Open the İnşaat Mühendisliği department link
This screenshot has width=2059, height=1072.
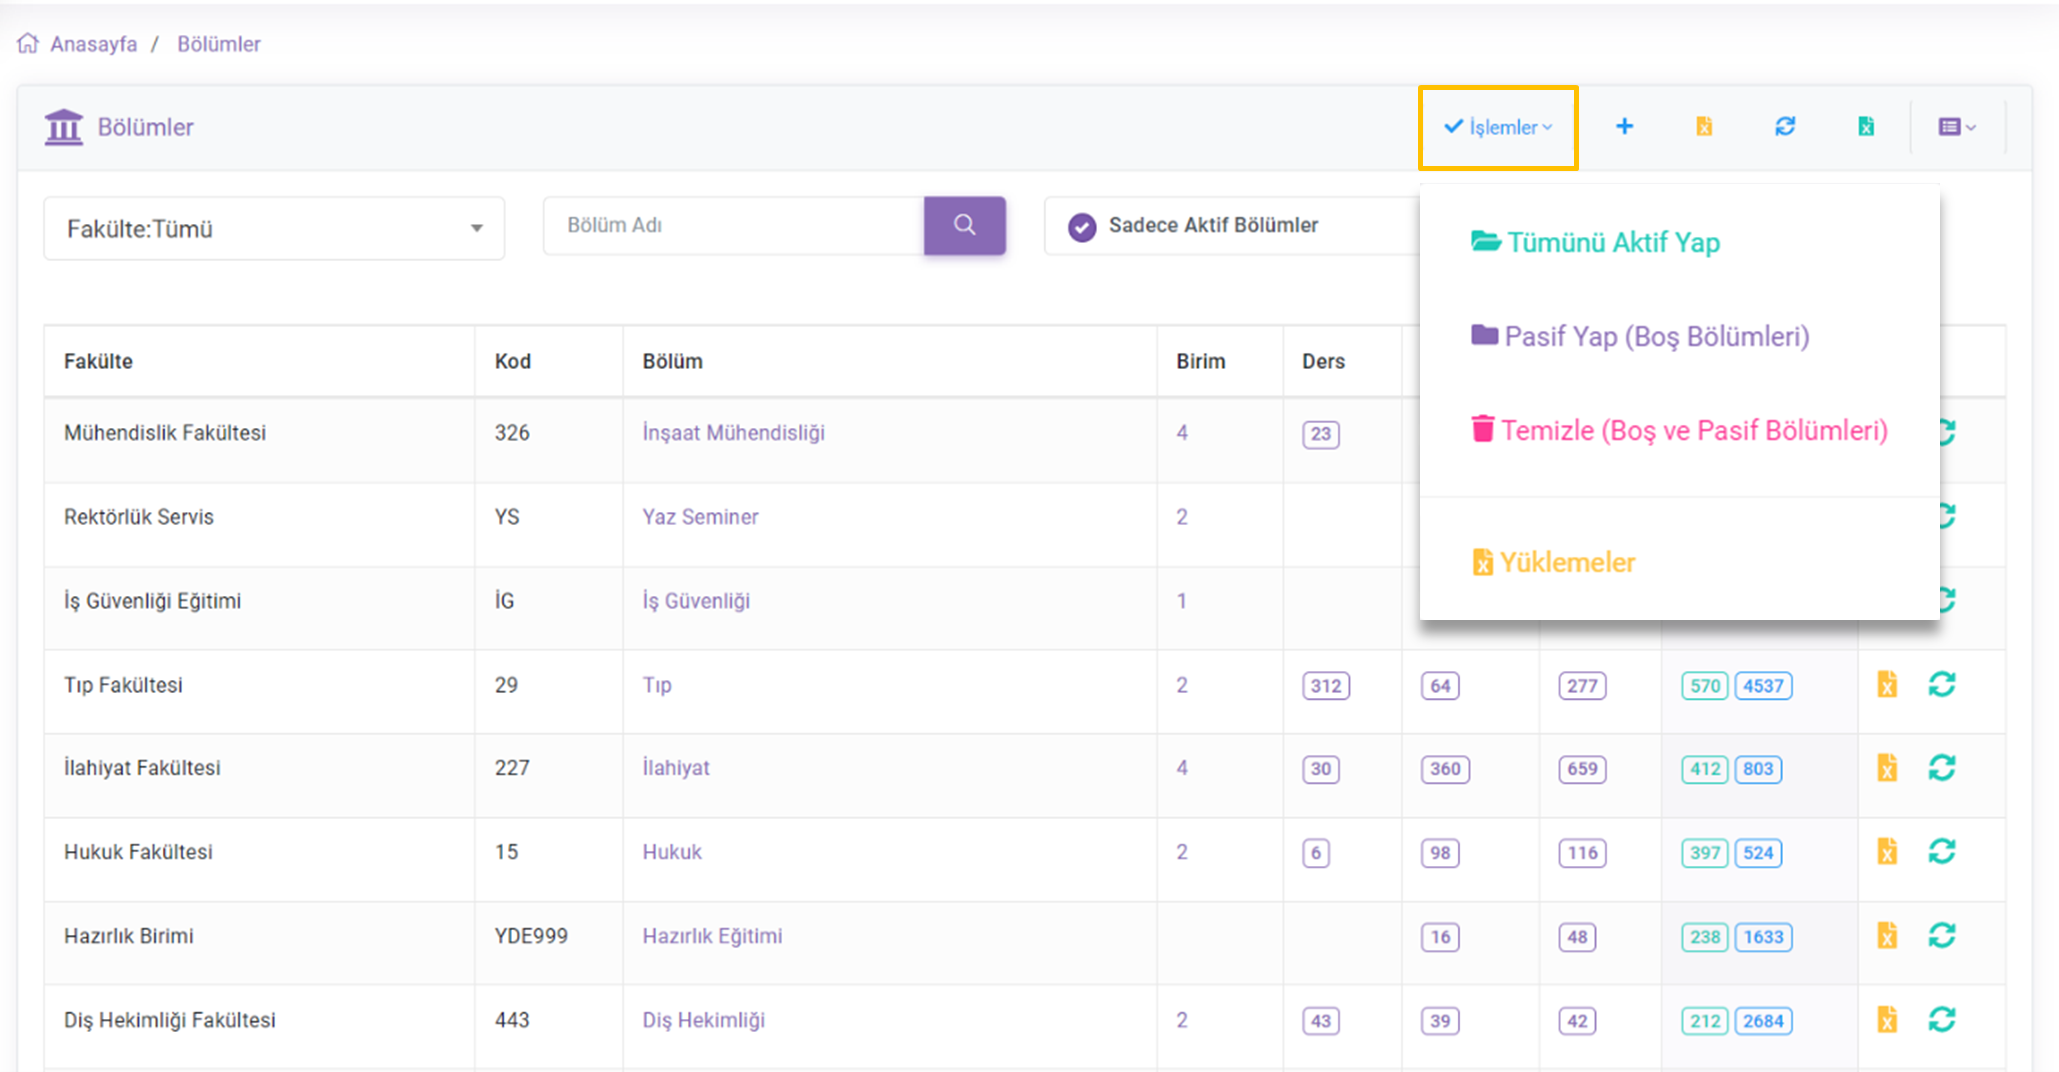pos(733,433)
